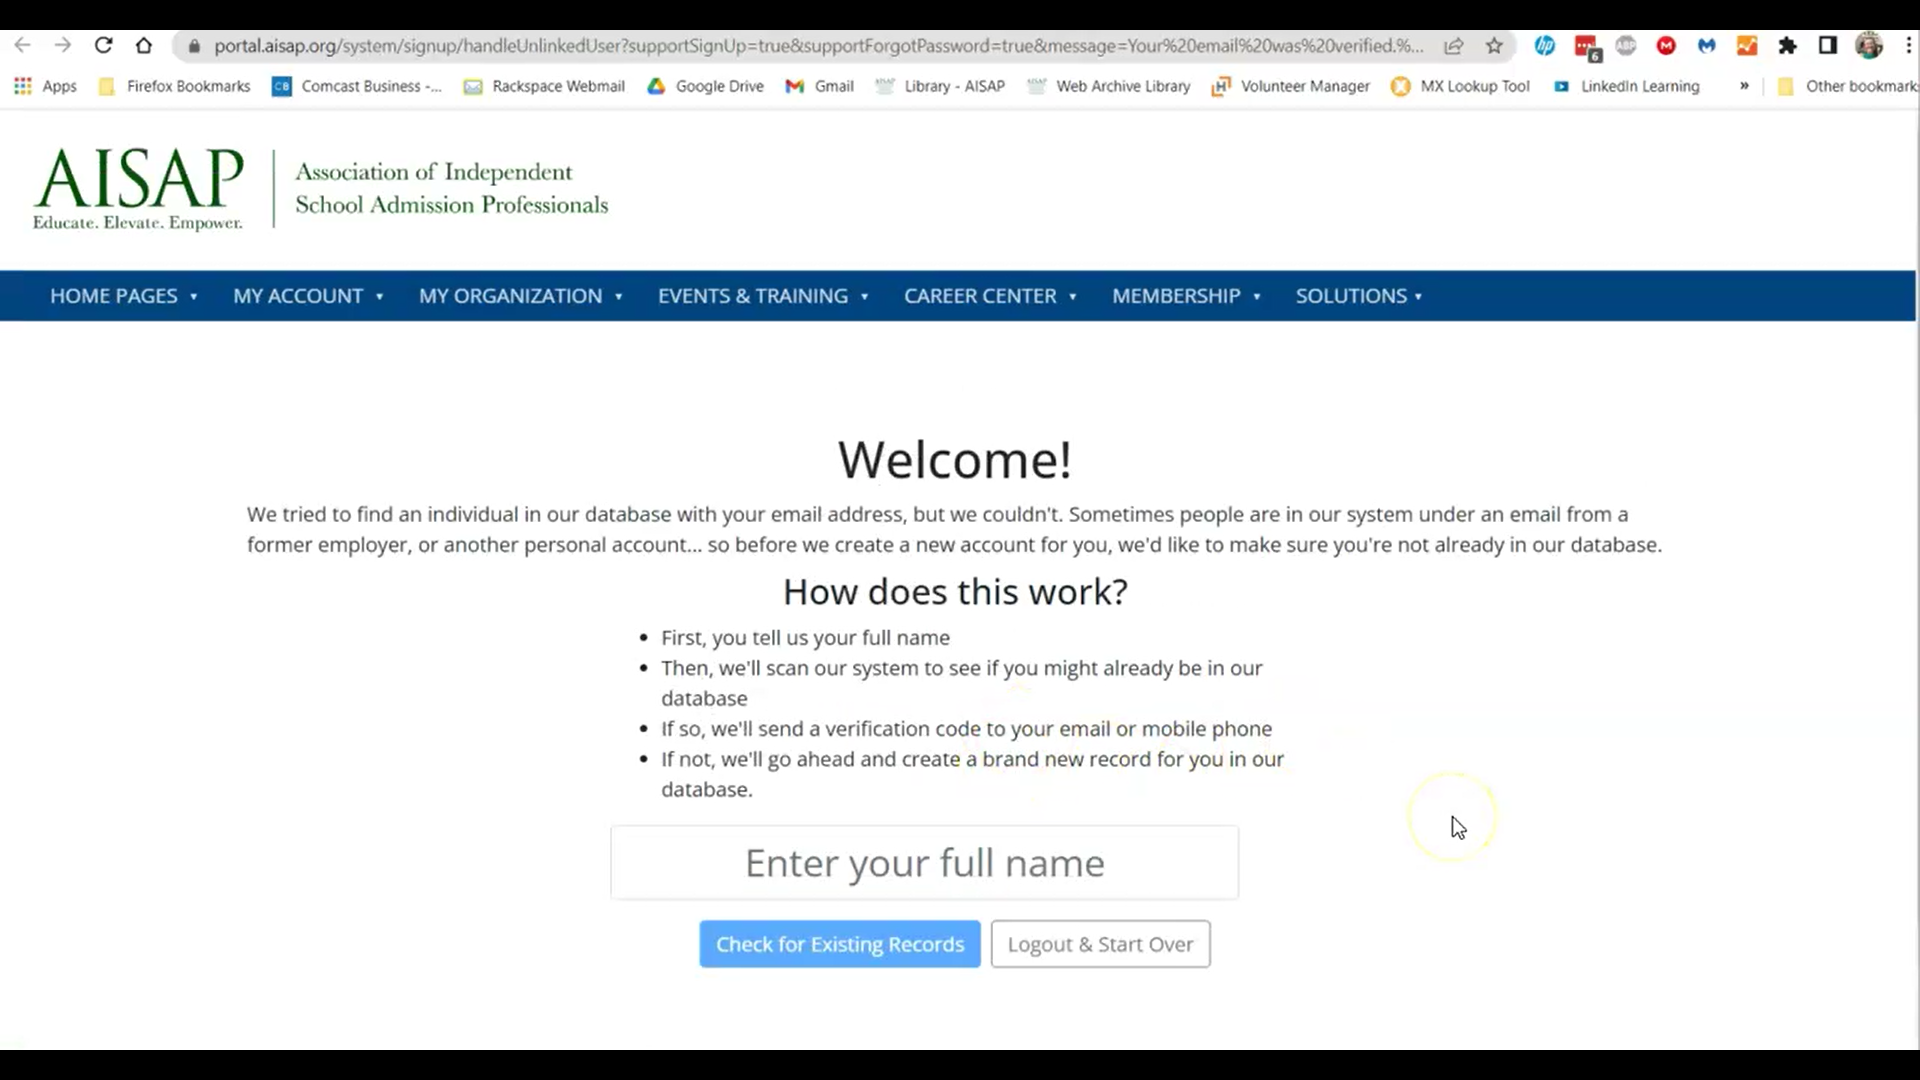Click the bookmark star in the address bar
Viewport: 1920px width, 1080px height.
click(x=1495, y=46)
